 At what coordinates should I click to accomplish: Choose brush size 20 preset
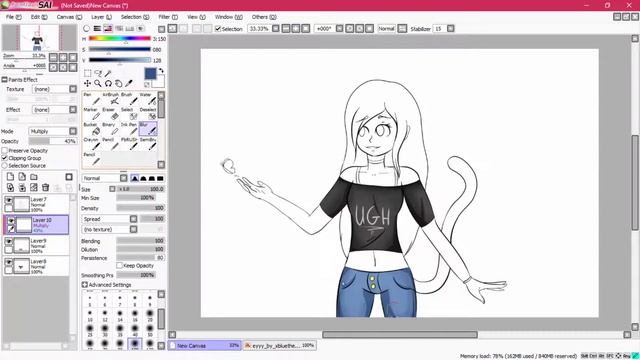[x=150, y=316]
